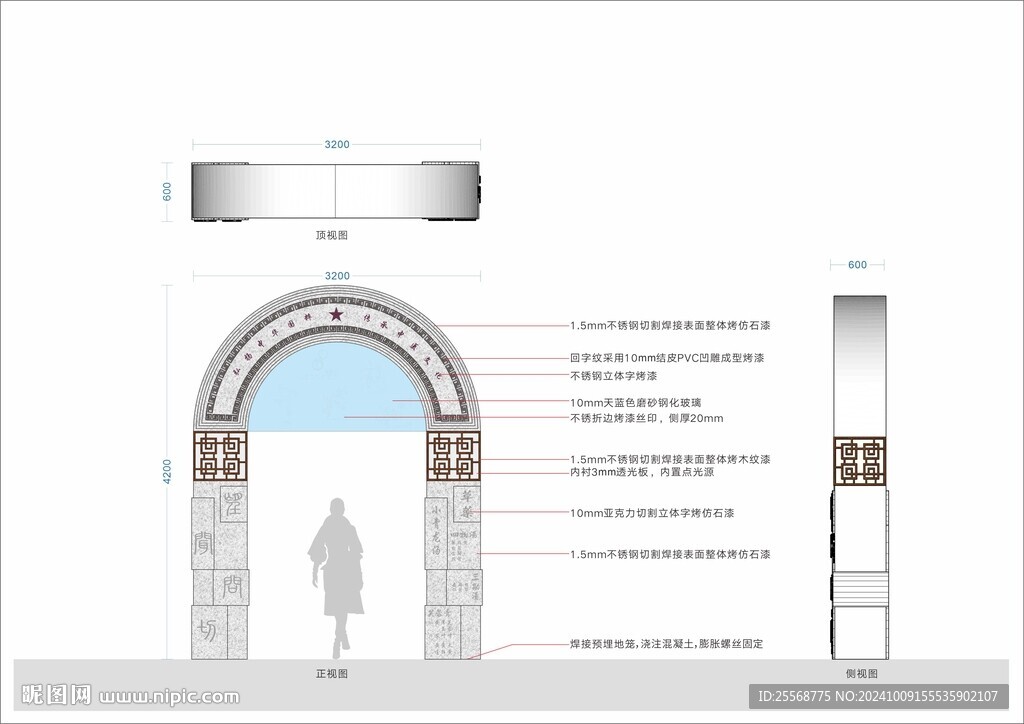Click the lattice panel in the side view
This screenshot has height=724, width=1024.
(x=859, y=462)
